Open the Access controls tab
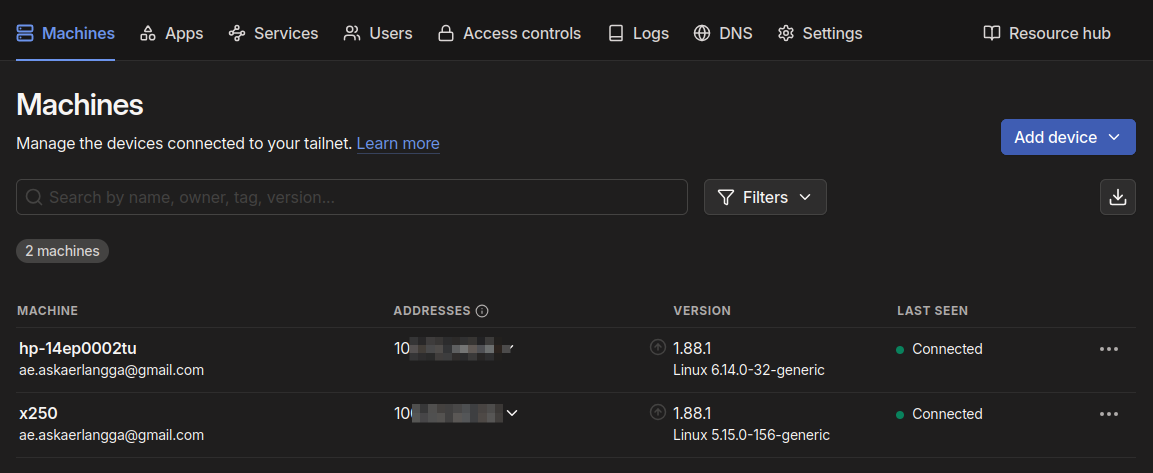Viewport: 1153px width, 473px height. pyautogui.click(x=509, y=33)
